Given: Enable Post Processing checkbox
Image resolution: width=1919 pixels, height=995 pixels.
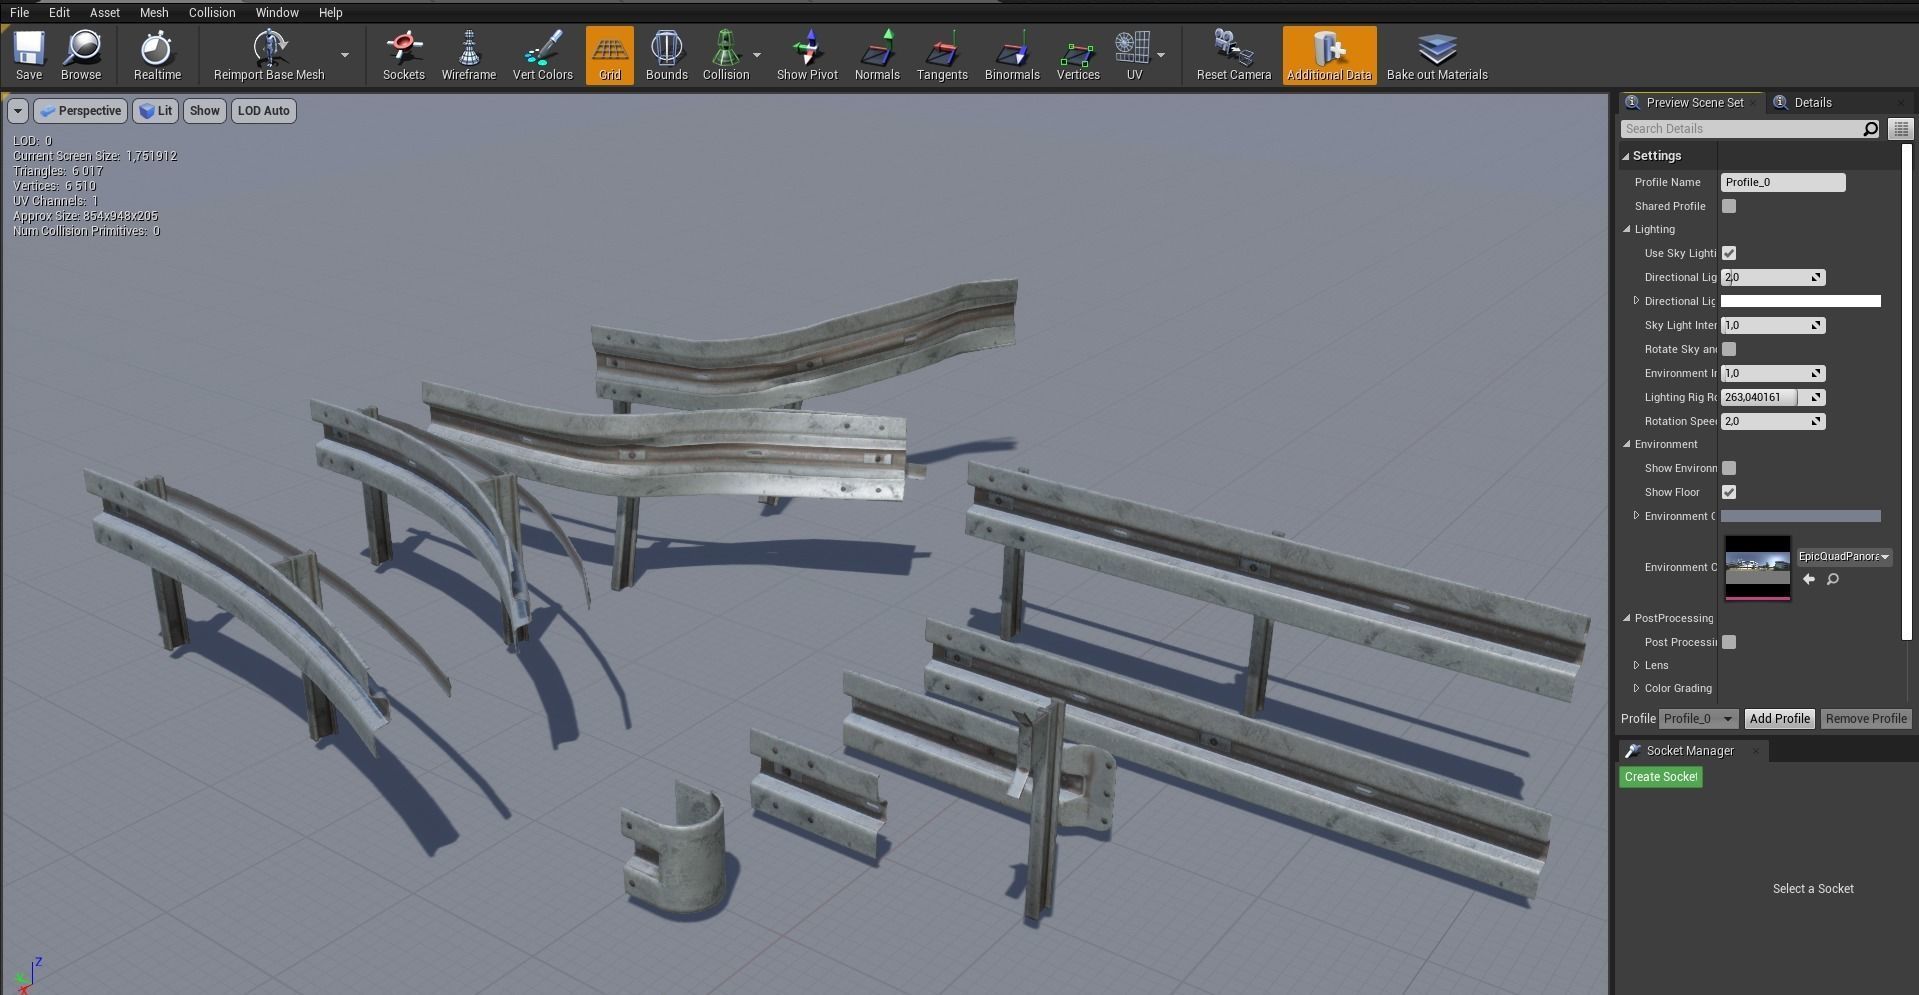Looking at the screenshot, I should (1729, 642).
